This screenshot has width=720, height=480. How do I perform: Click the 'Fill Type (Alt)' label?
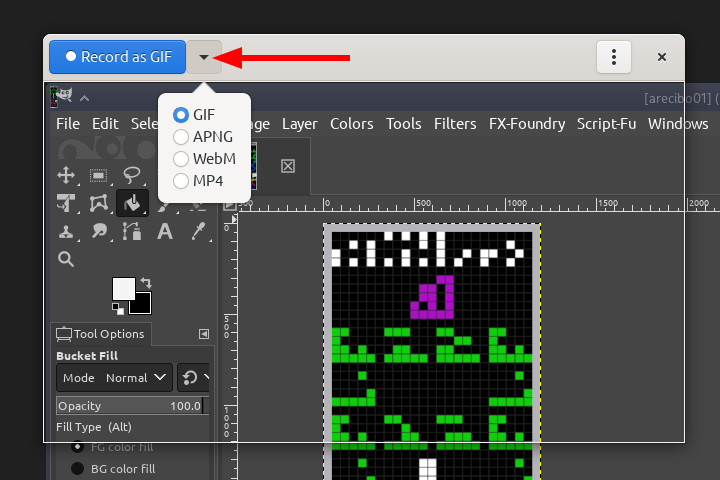click(94, 427)
